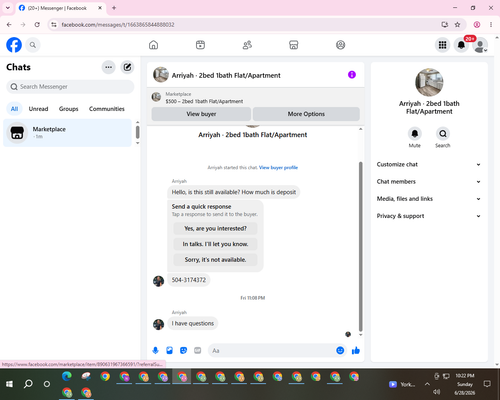
Task: Click the browser address bar URL
Action: 118,25
